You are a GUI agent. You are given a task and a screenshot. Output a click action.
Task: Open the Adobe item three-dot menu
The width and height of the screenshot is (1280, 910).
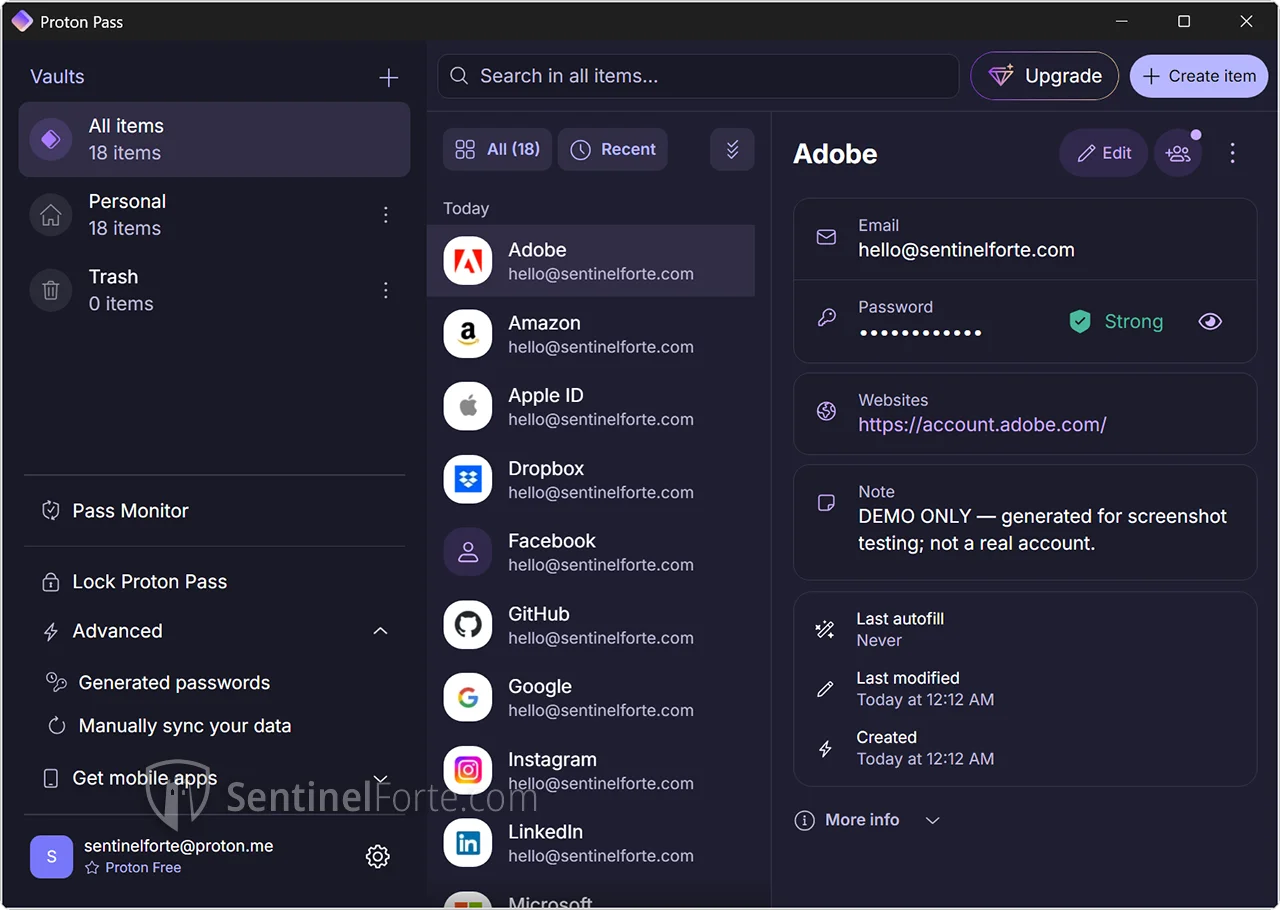coord(1232,153)
